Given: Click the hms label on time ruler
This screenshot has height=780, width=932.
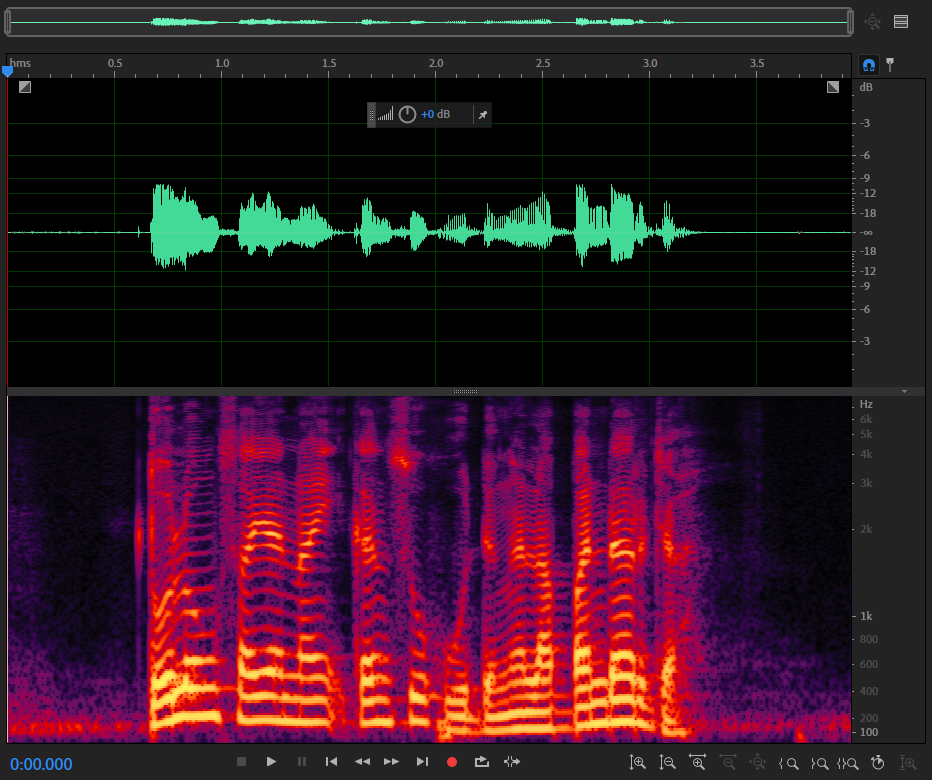Looking at the screenshot, I should click(x=20, y=63).
